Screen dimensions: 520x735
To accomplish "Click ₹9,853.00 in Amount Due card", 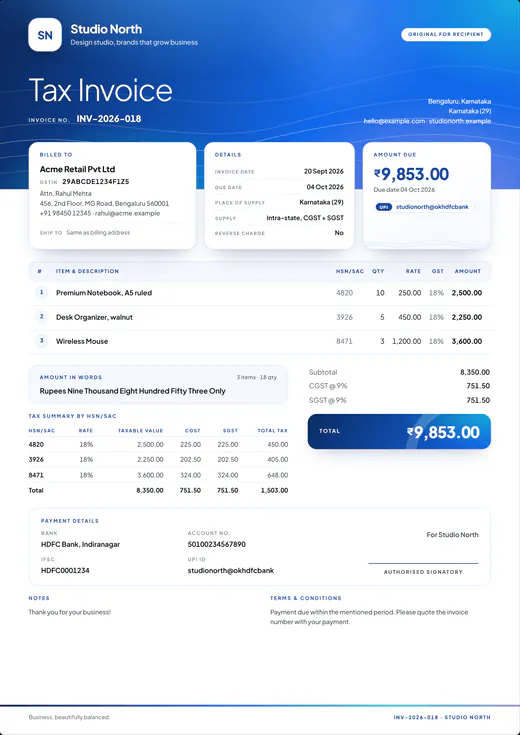I will 411,174.
